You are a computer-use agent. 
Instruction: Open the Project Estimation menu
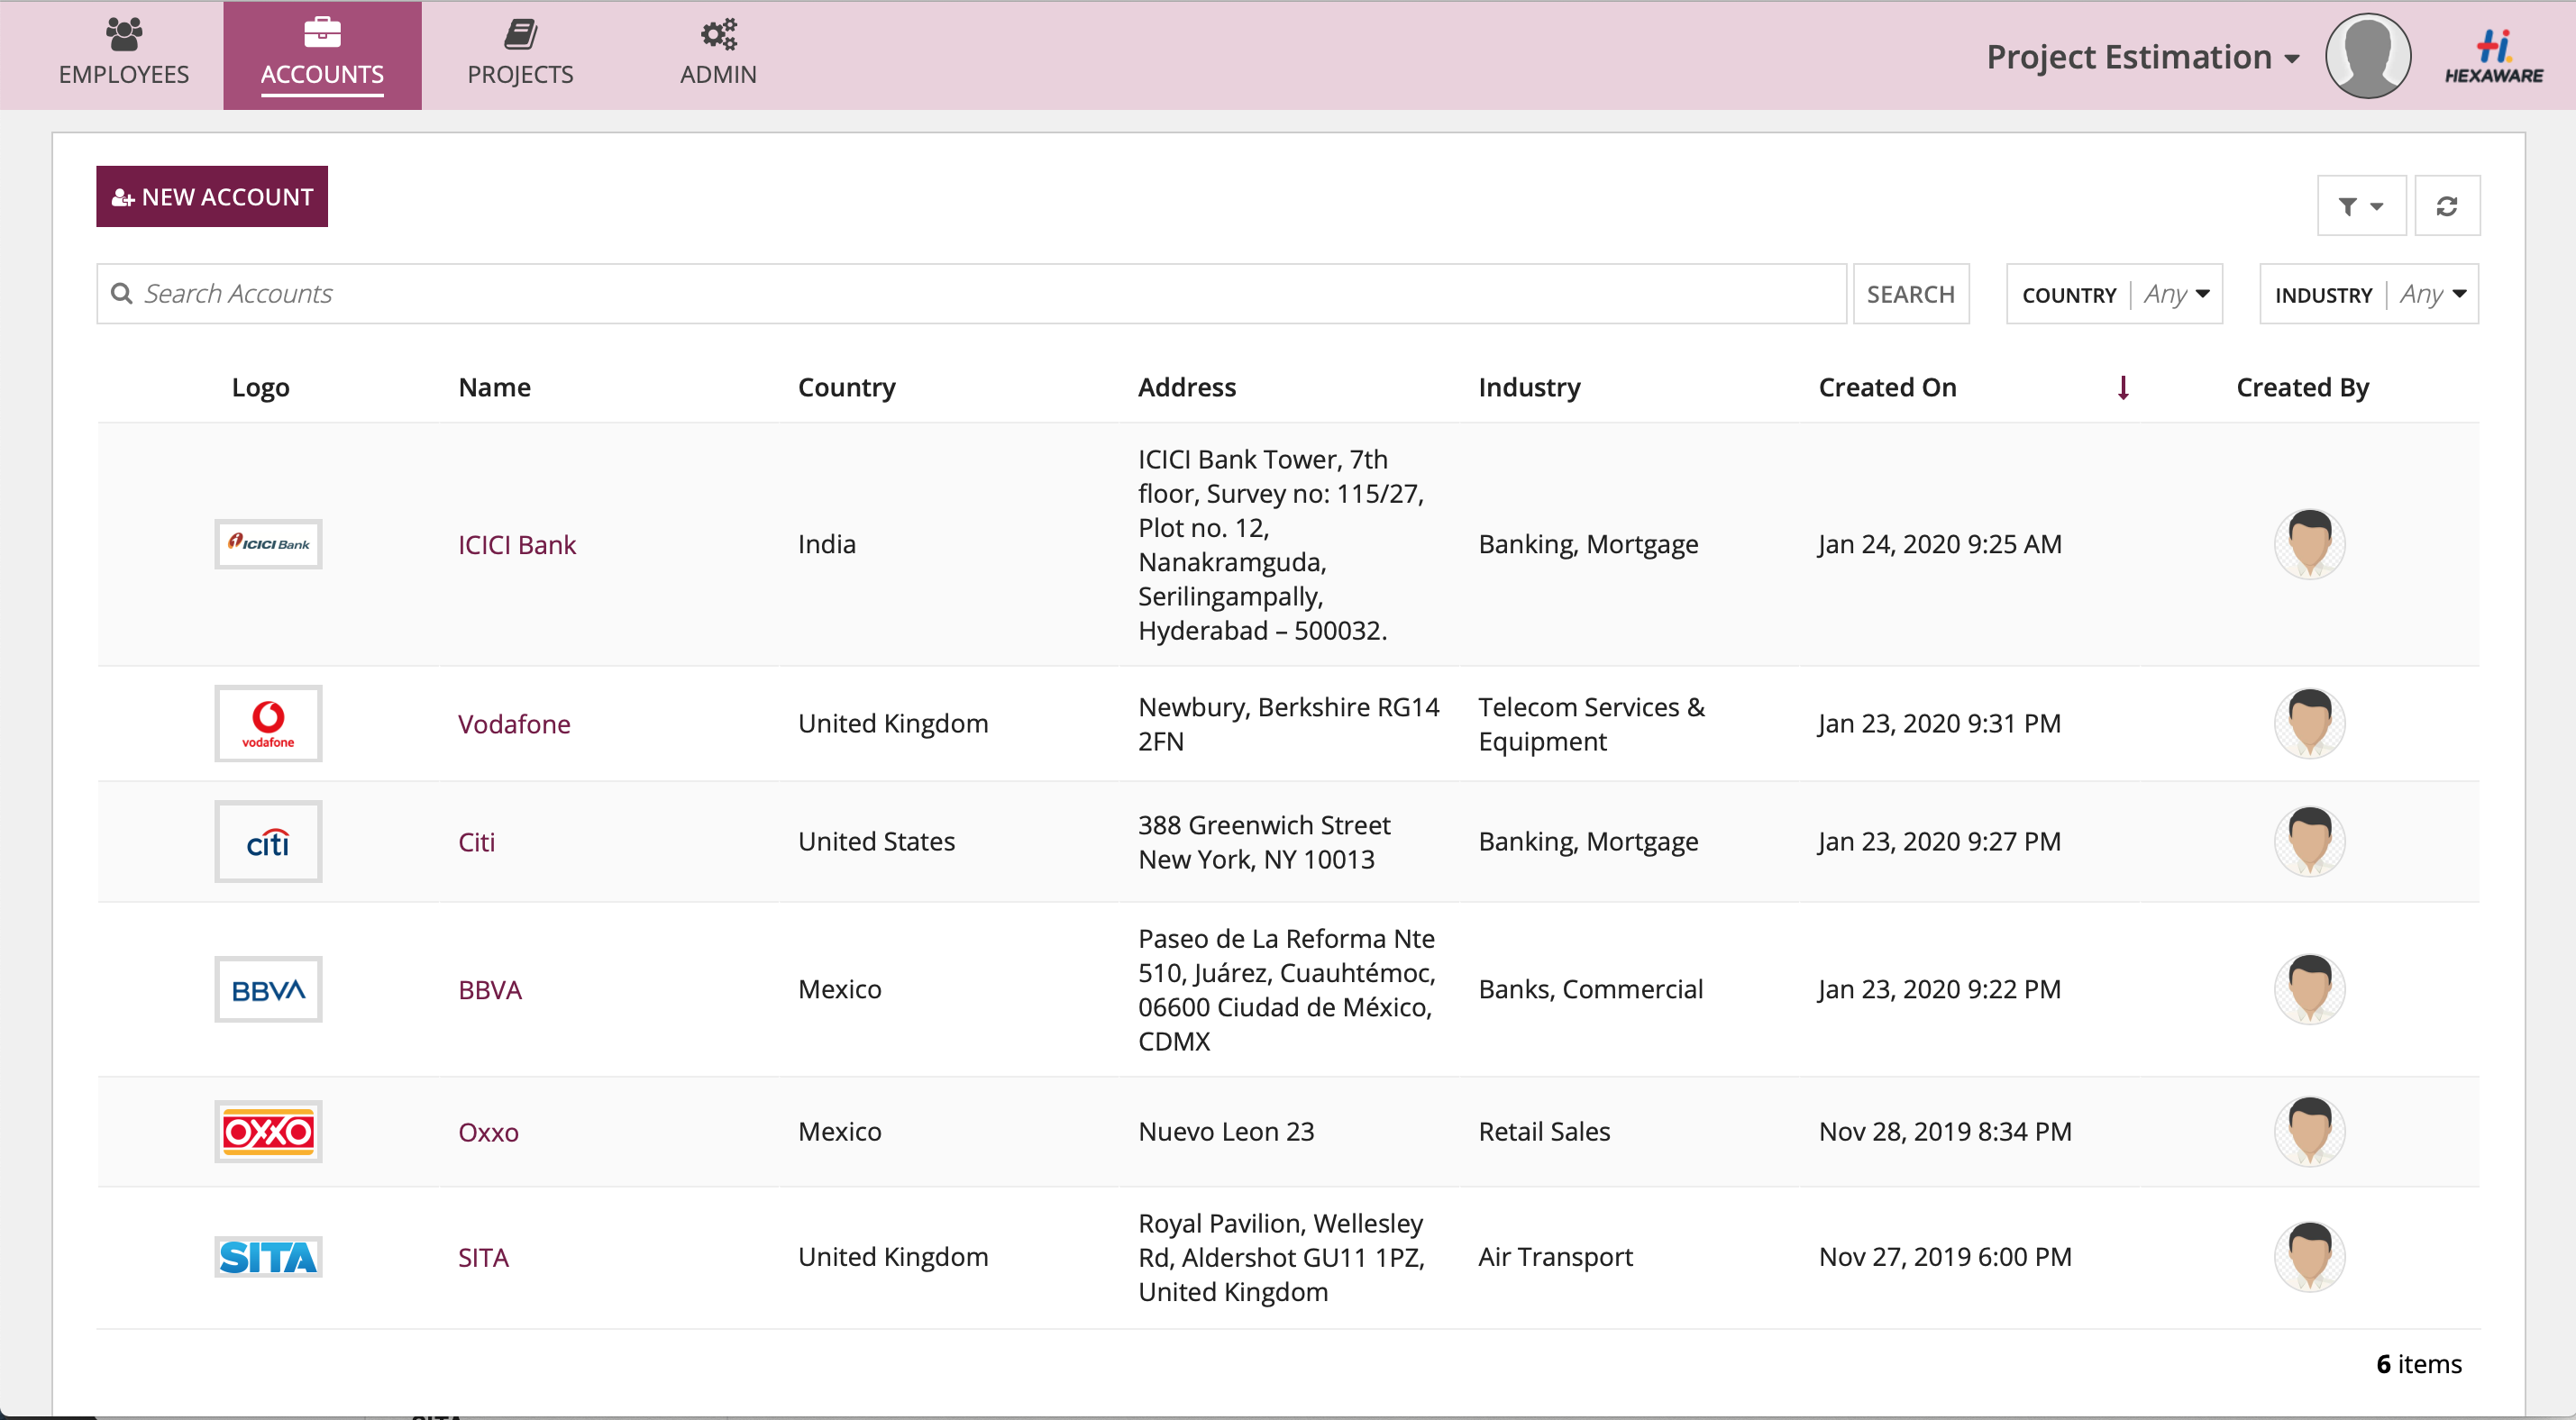coord(2142,58)
